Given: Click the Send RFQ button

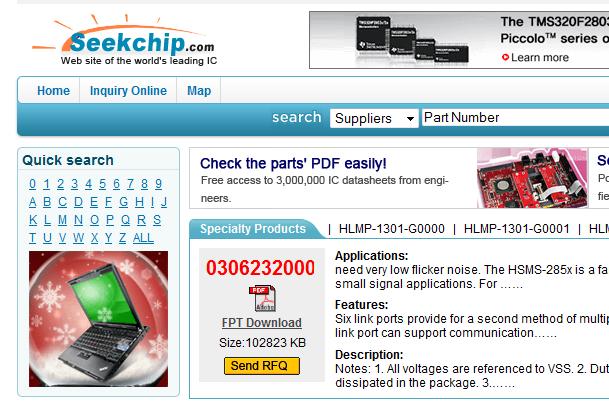Looking at the screenshot, I should 262,366.
